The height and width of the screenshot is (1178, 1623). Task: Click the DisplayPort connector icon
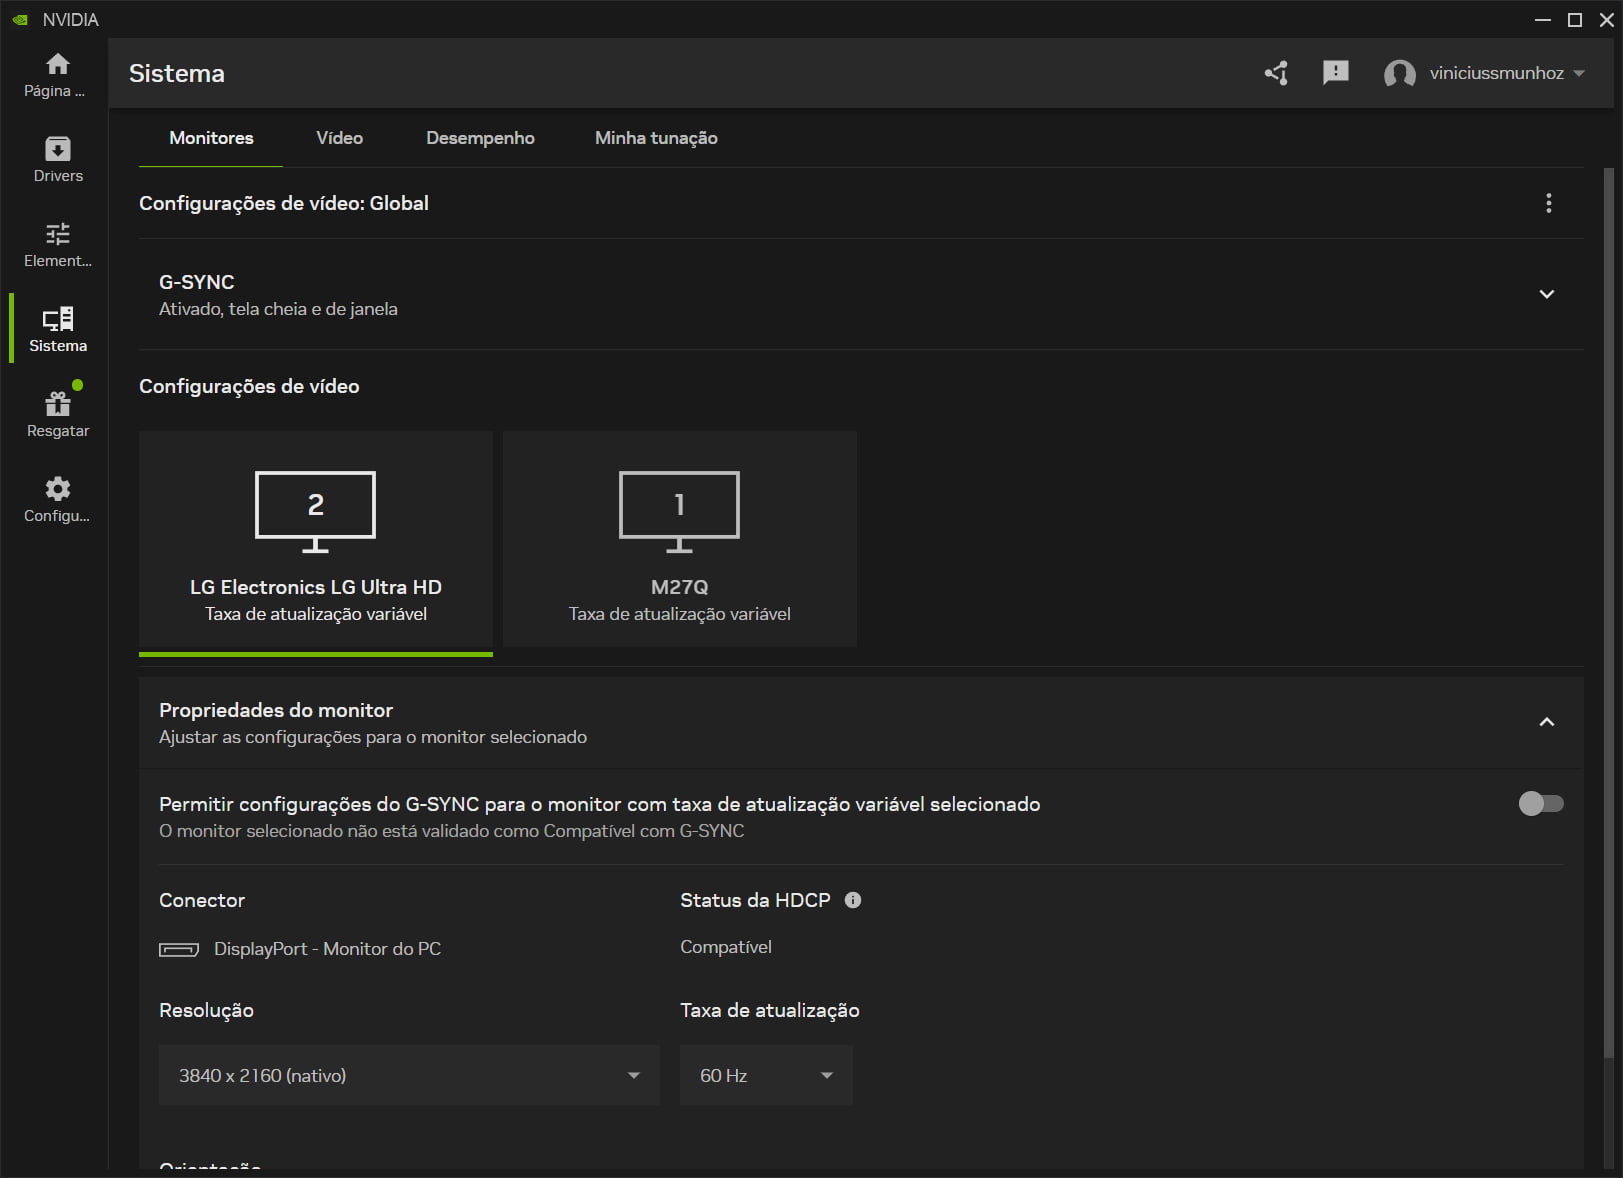point(179,949)
